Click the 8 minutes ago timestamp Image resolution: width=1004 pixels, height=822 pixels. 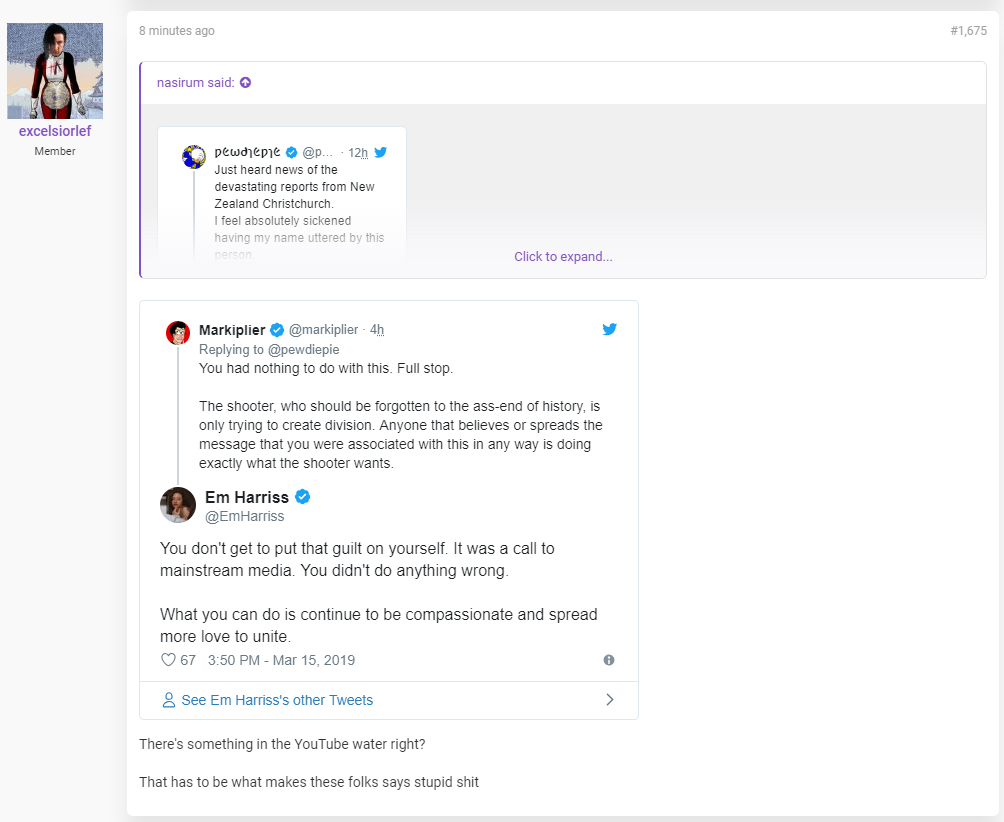click(177, 31)
